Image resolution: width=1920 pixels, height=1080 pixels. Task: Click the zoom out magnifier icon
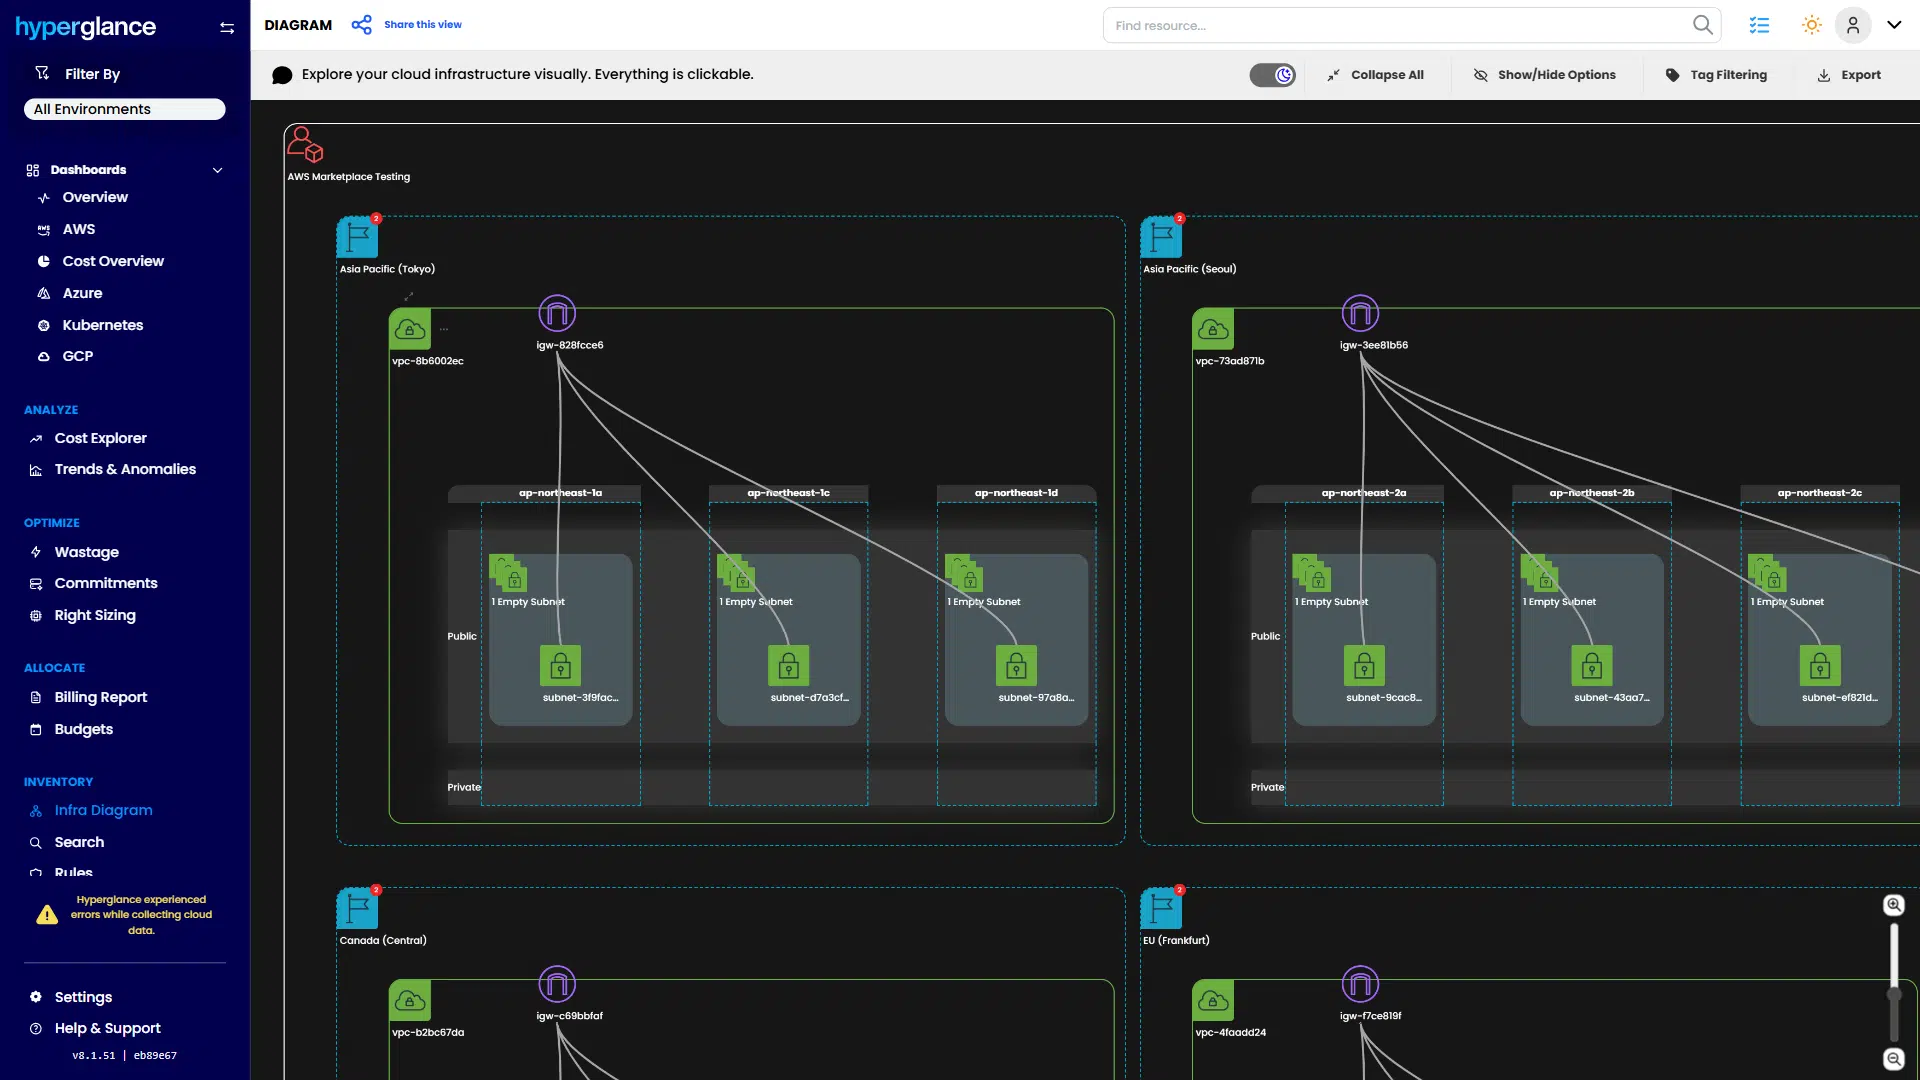point(1893,1059)
